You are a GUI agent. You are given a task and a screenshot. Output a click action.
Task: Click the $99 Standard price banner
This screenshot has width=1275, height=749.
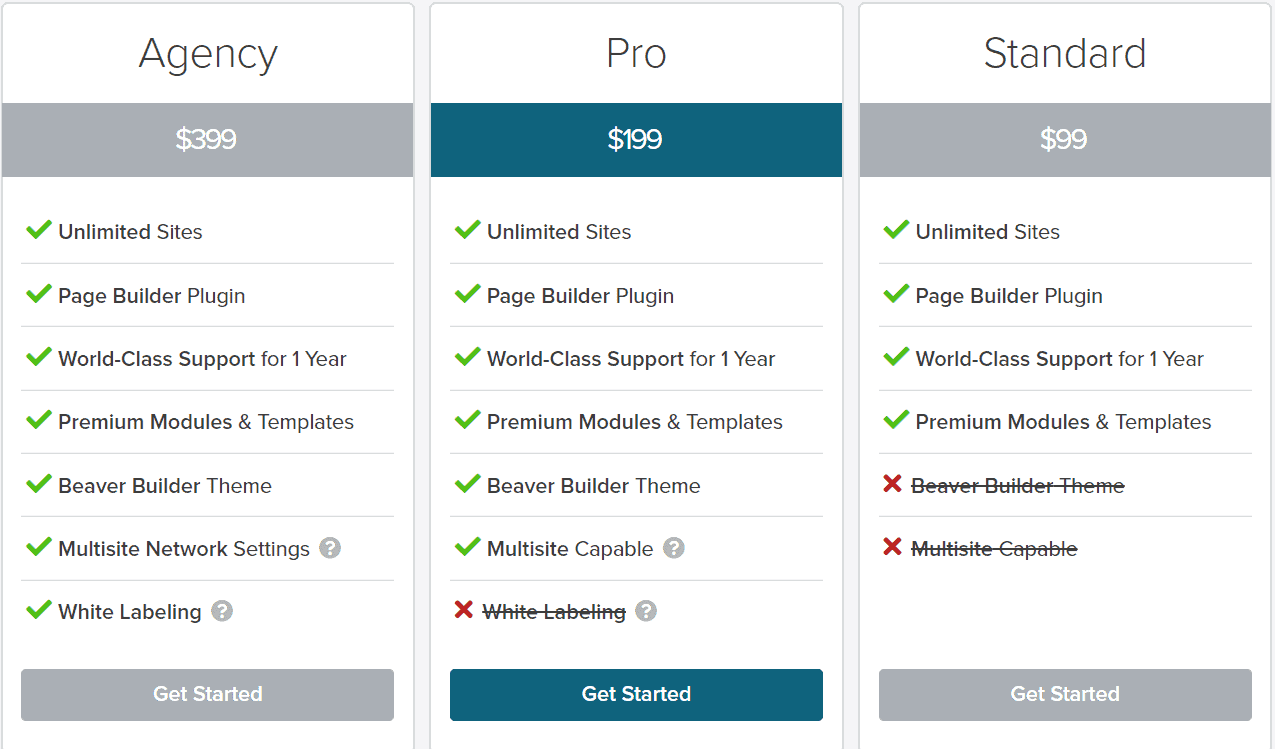(x=1065, y=140)
